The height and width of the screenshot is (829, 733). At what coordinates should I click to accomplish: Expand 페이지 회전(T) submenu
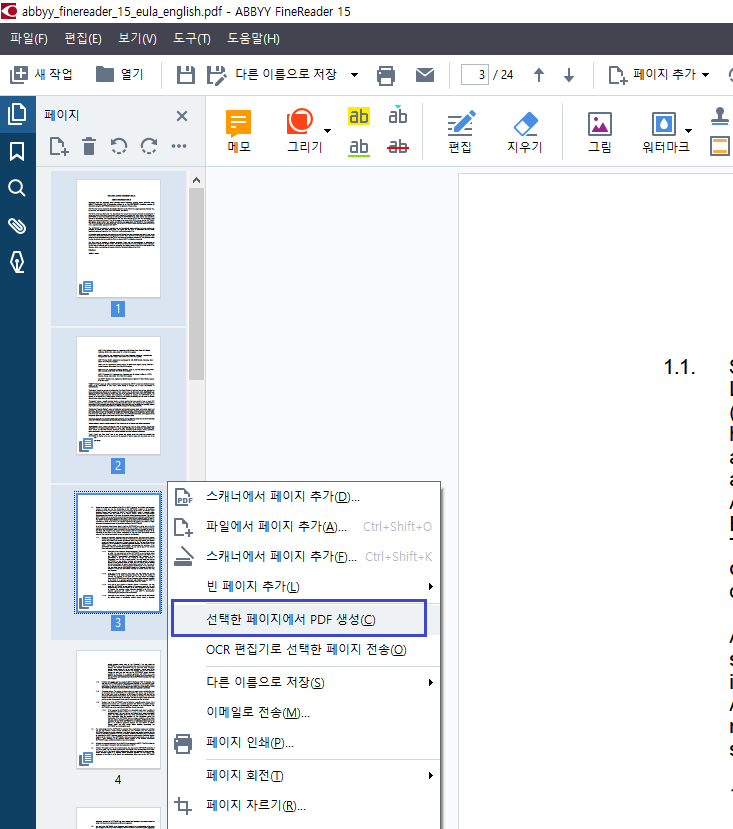[304, 776]
